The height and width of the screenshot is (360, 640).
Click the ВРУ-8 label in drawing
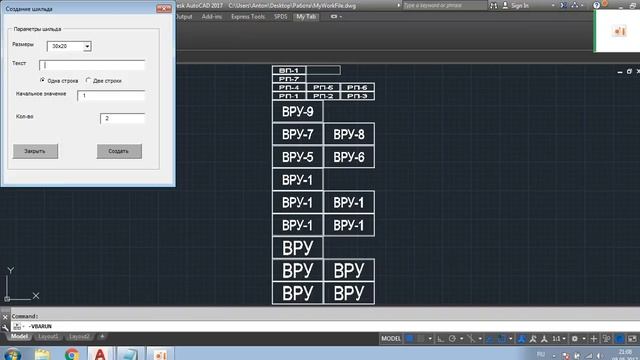tap(349, 134)
